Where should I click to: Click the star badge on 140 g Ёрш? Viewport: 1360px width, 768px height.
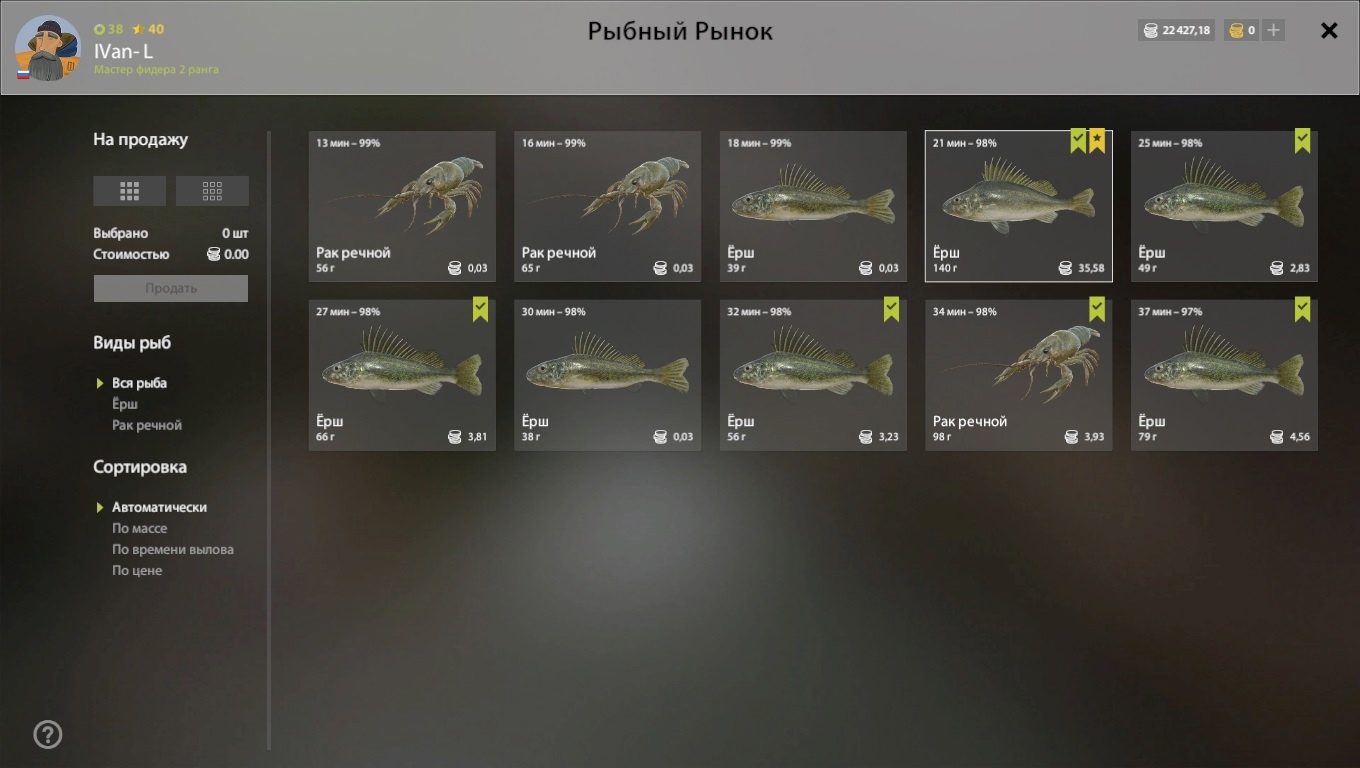point(1097,140)
